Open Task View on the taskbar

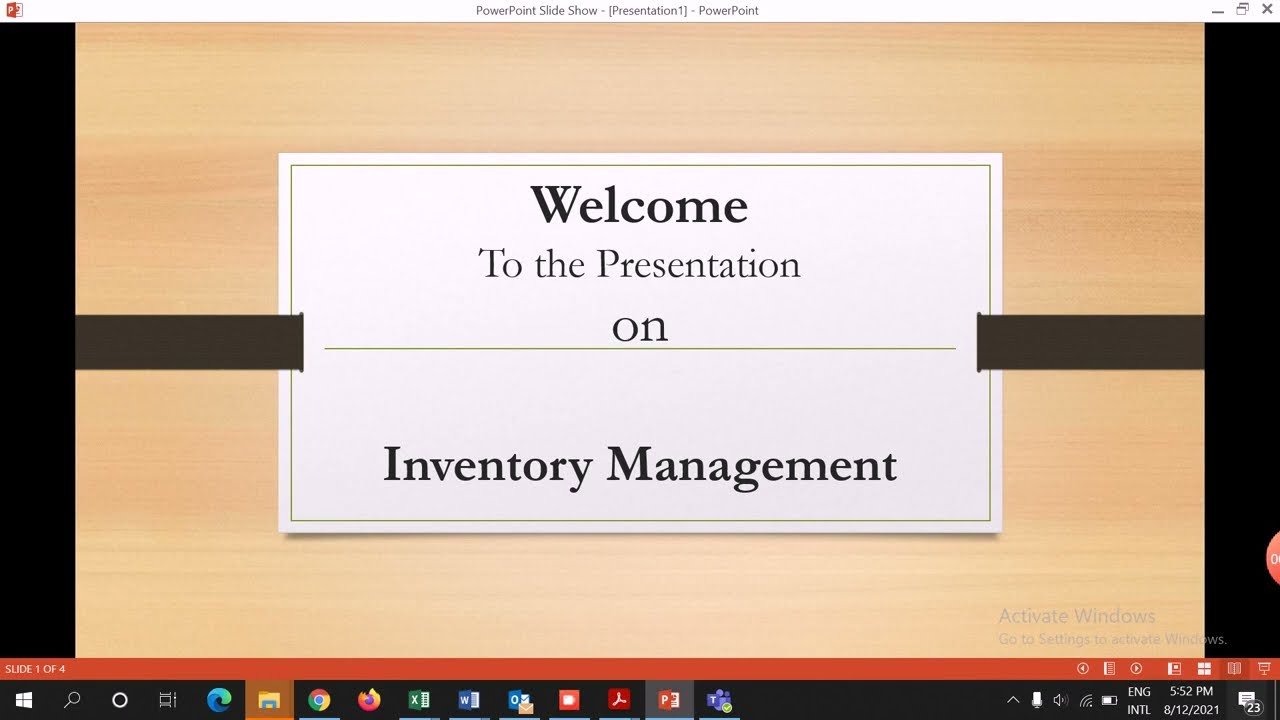(x=168, y=700)
